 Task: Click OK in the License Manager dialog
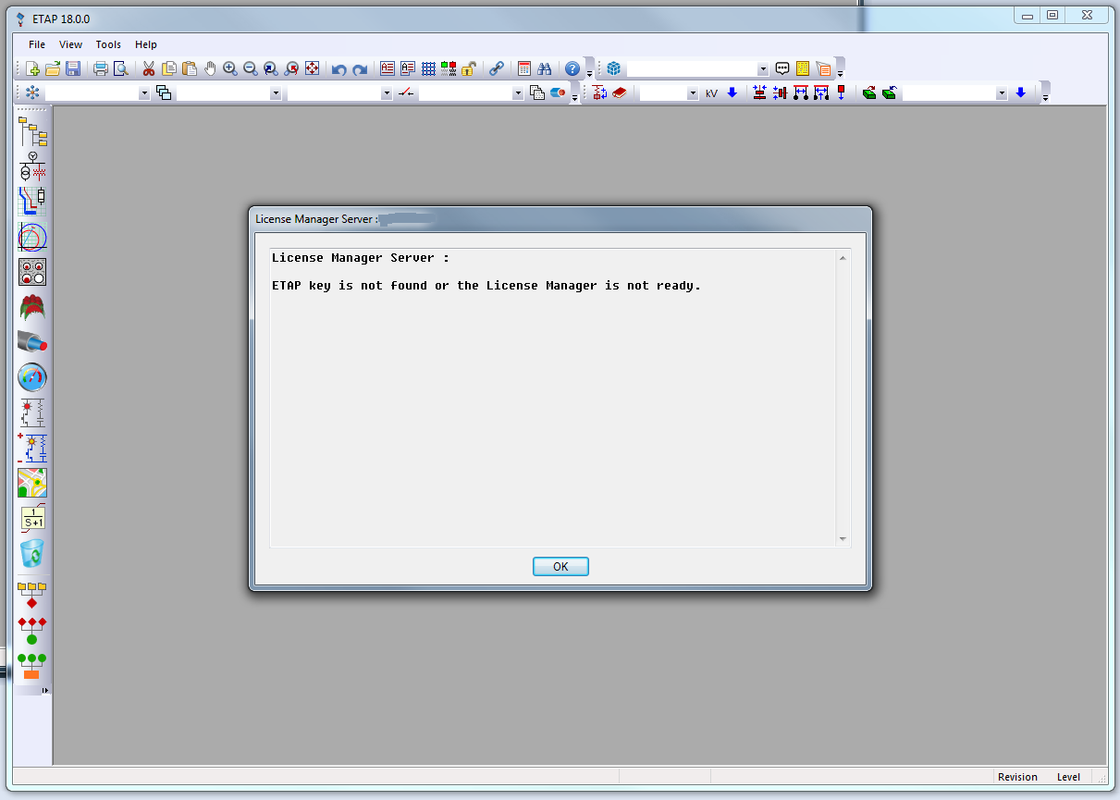click(x=561, y=566)
